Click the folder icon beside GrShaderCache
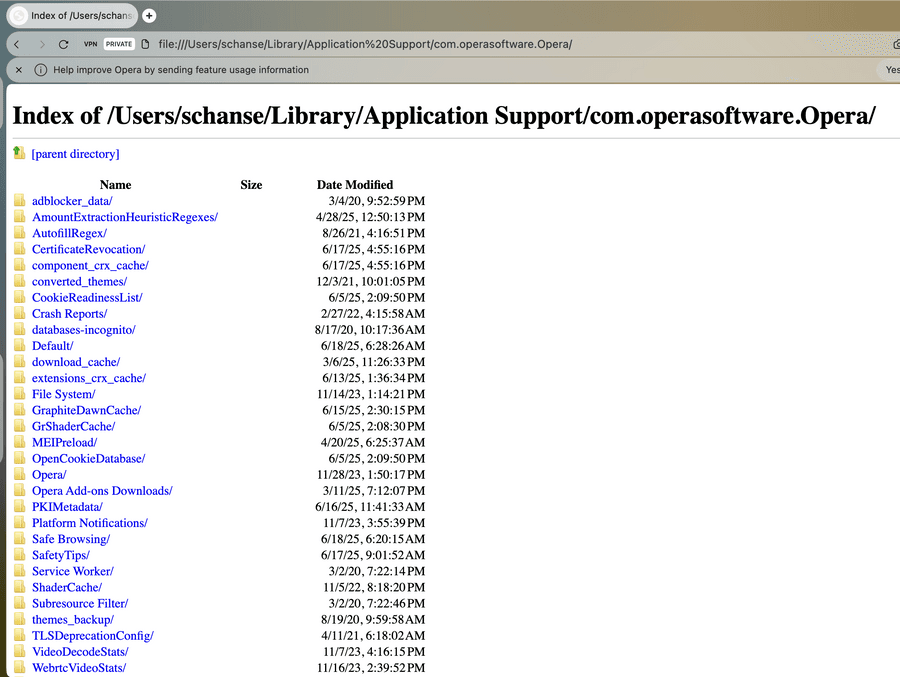900x677 pixels. coord(20,425)
